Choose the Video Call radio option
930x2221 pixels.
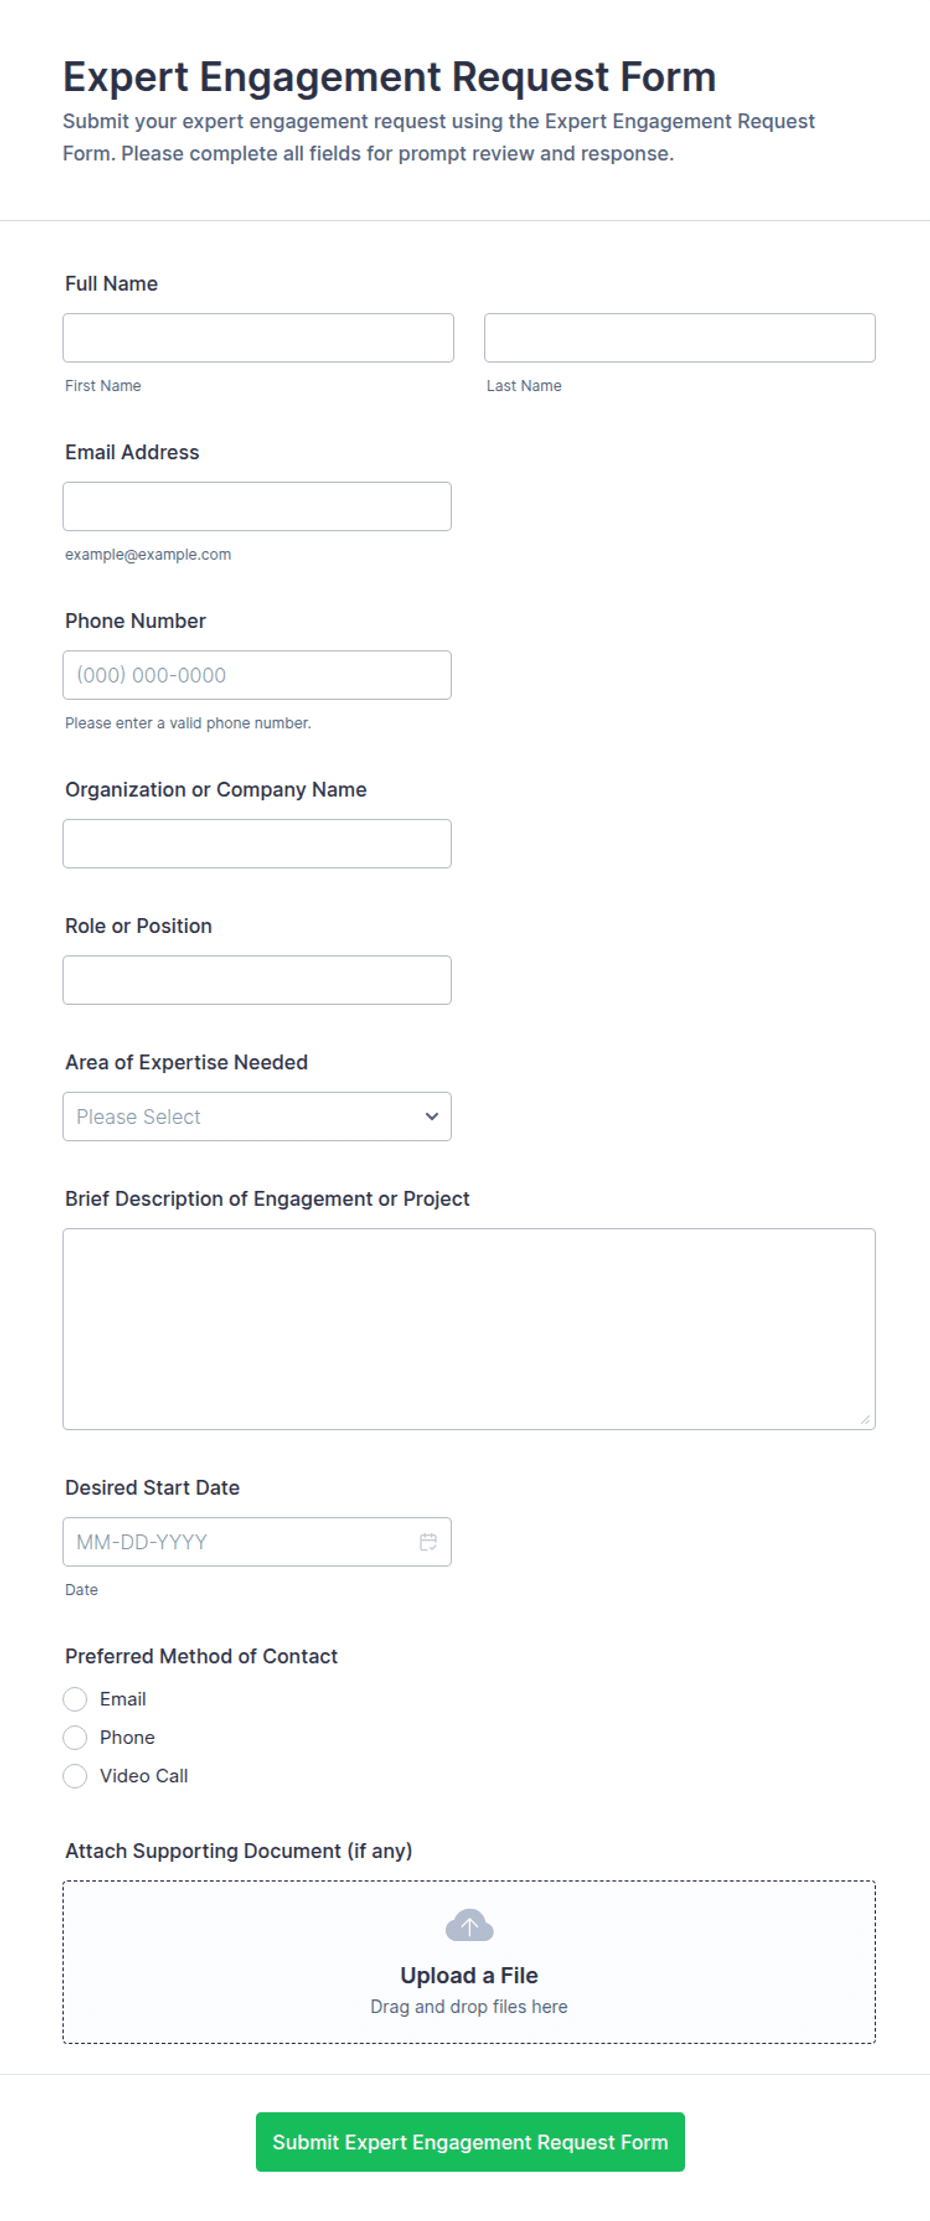[75, 1776]
